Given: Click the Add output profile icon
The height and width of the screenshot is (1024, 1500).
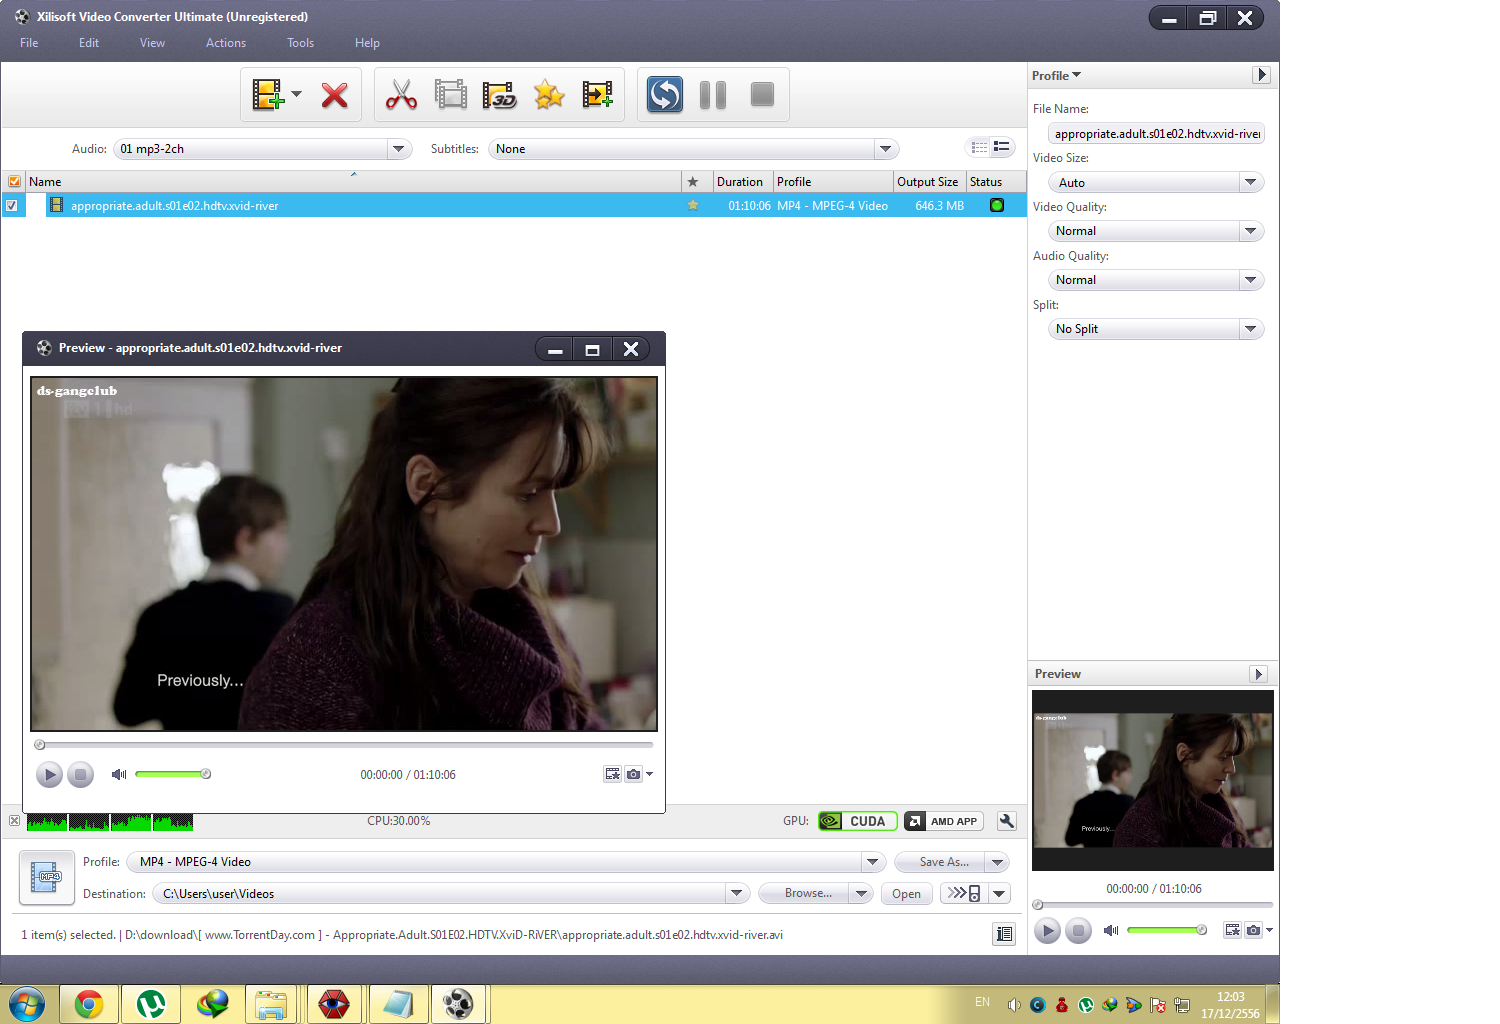Looking at the screenshot, I should click(x=598, y=95).
